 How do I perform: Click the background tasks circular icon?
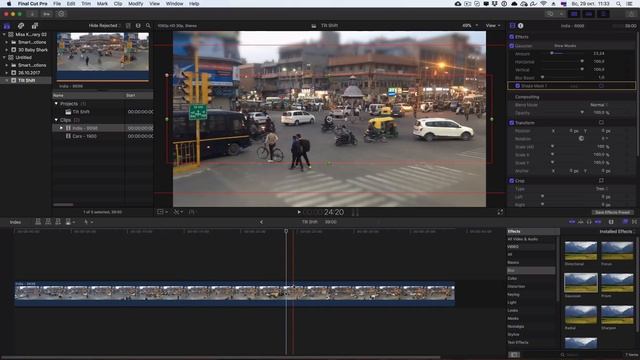click(x=61, y=14)
